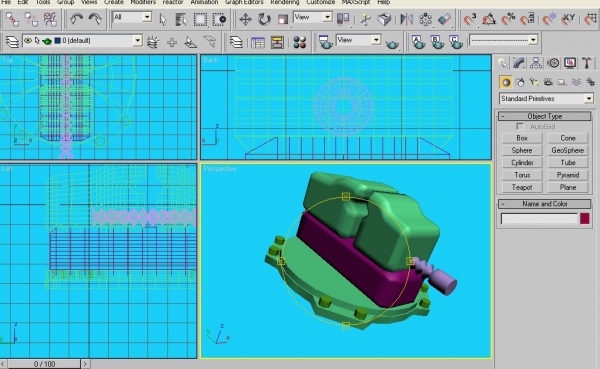Viewport: 600px width, 369px height.
Task: Select the GeoSphere button
Action: tap(568, 150)
